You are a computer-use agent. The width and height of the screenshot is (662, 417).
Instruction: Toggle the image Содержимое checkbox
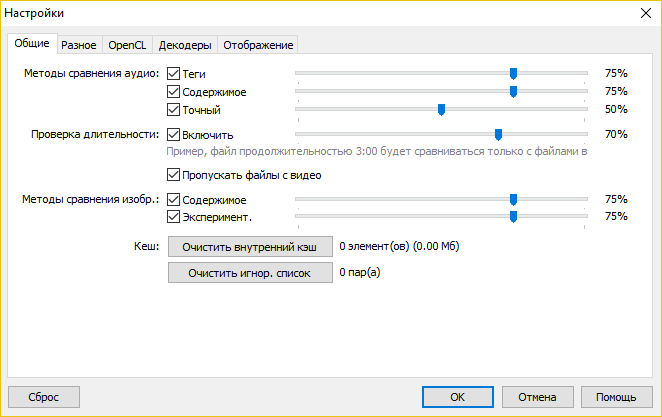(174, 199)
